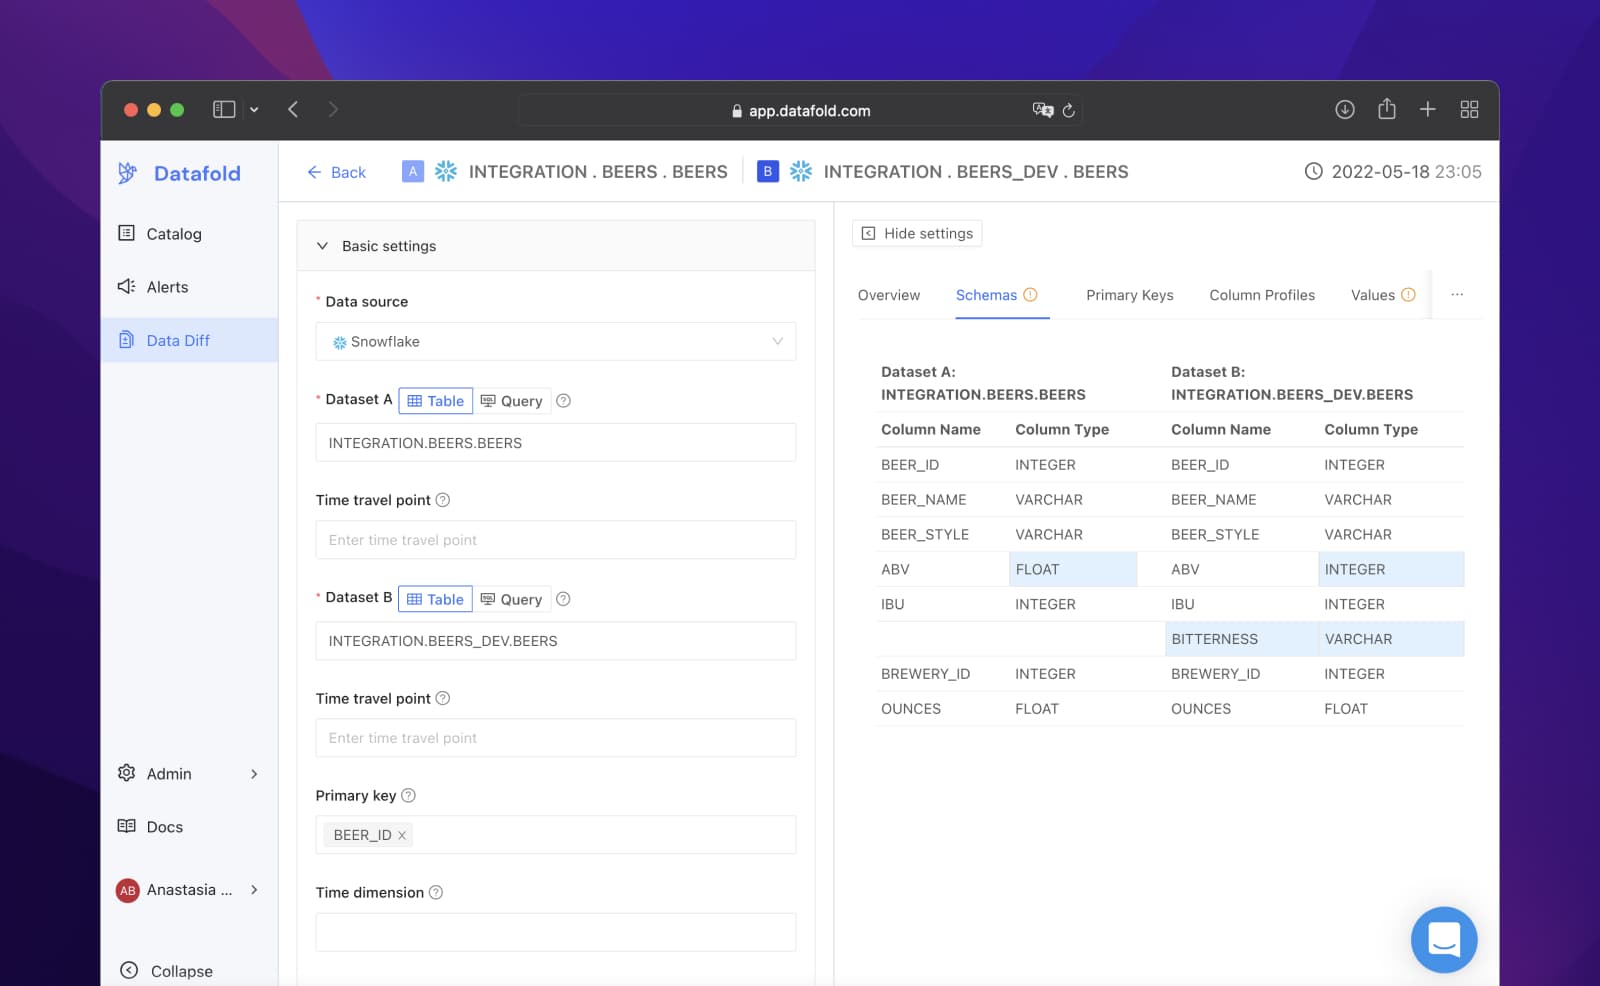
Task: Click the AB user avatar
Action: [127, 890]
